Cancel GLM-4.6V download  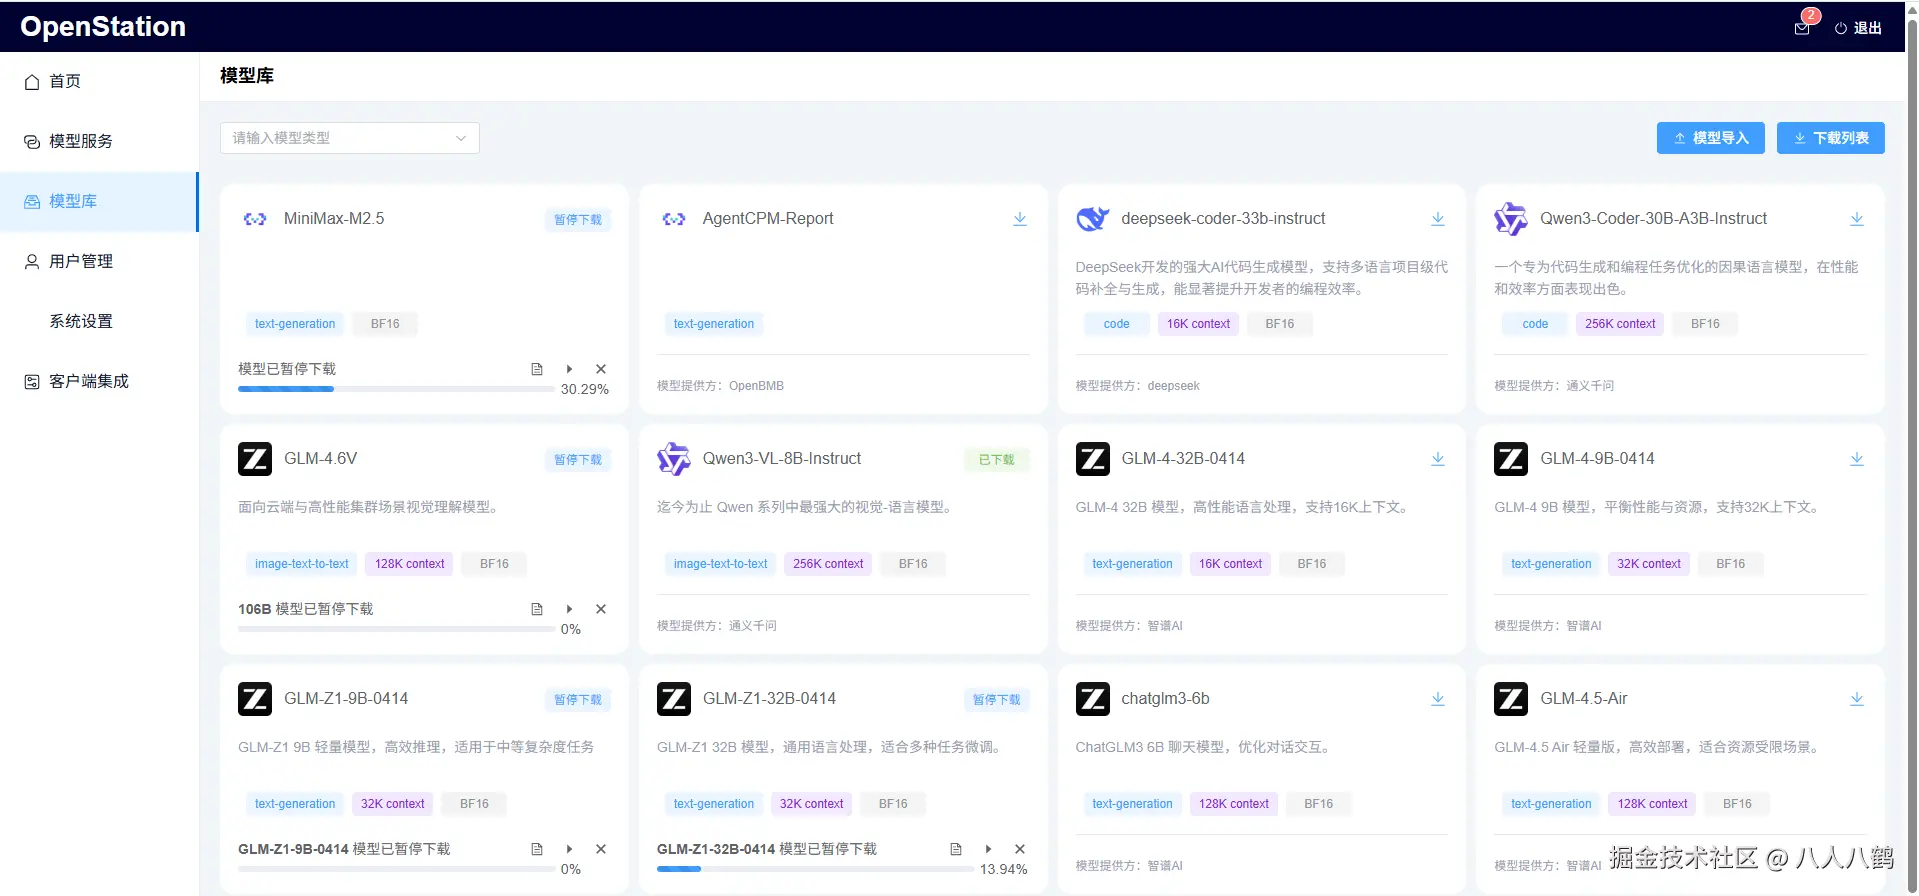(601, 609)
